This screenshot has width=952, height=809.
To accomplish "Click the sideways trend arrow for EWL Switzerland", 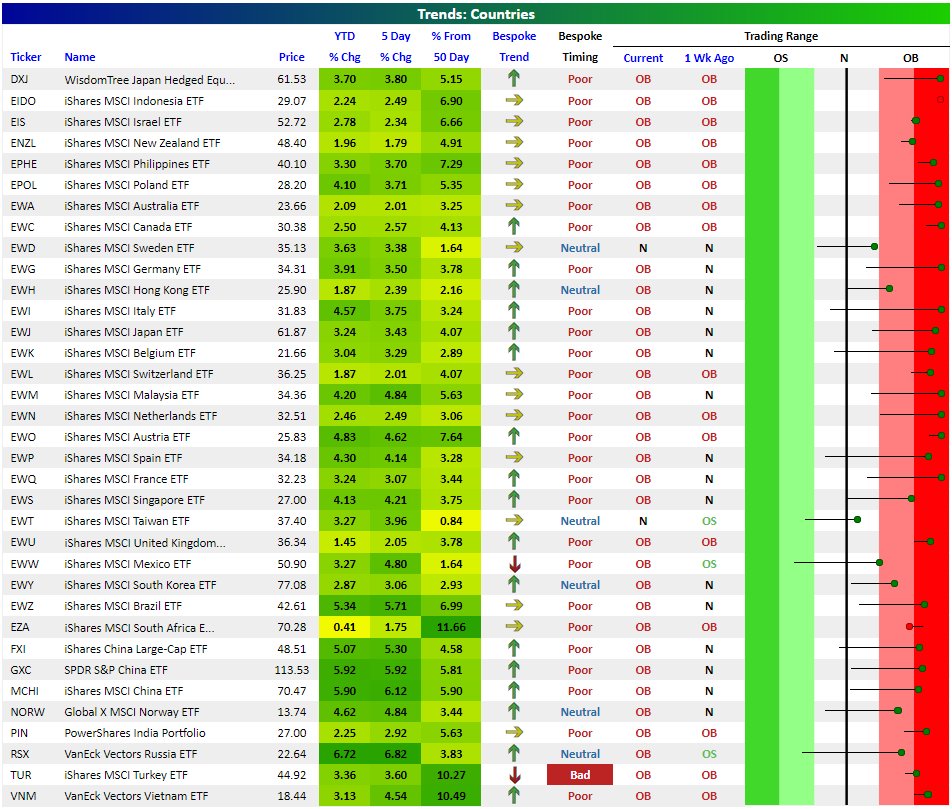I will [514, 374].
